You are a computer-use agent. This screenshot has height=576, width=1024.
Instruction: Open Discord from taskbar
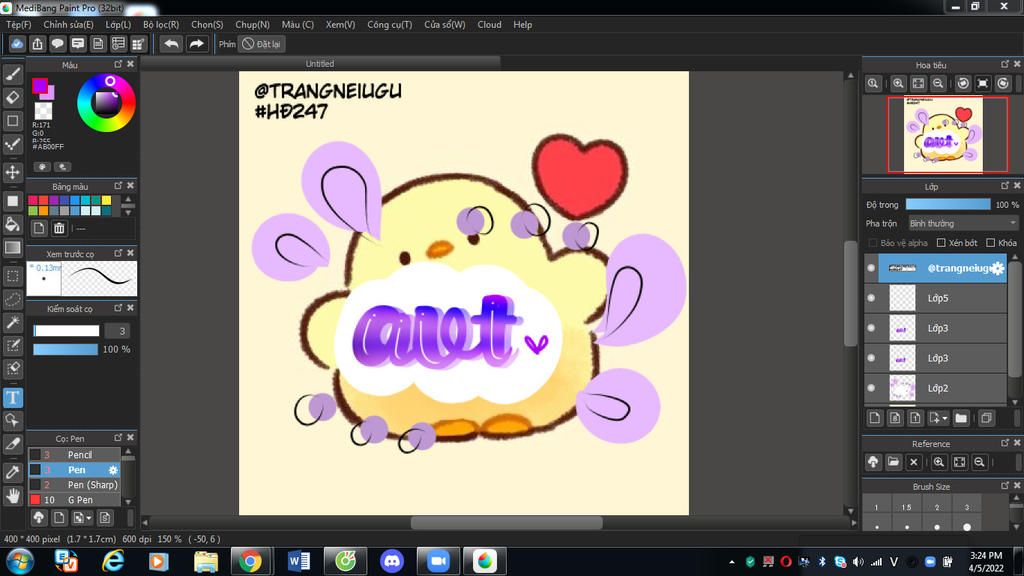click(392, 561)
